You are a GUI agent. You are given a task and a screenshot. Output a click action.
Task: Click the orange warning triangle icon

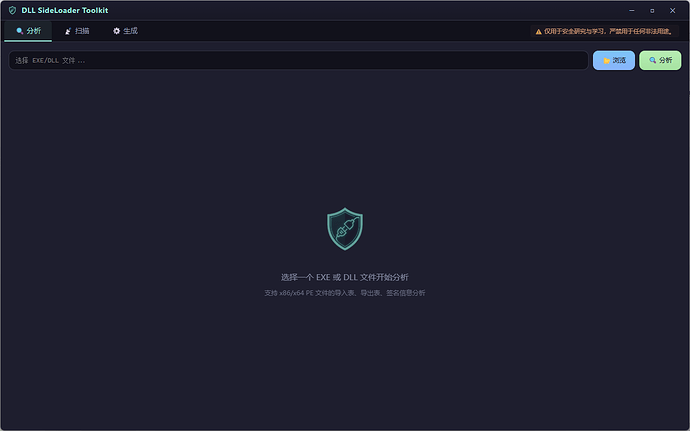(x=538, y=32)
